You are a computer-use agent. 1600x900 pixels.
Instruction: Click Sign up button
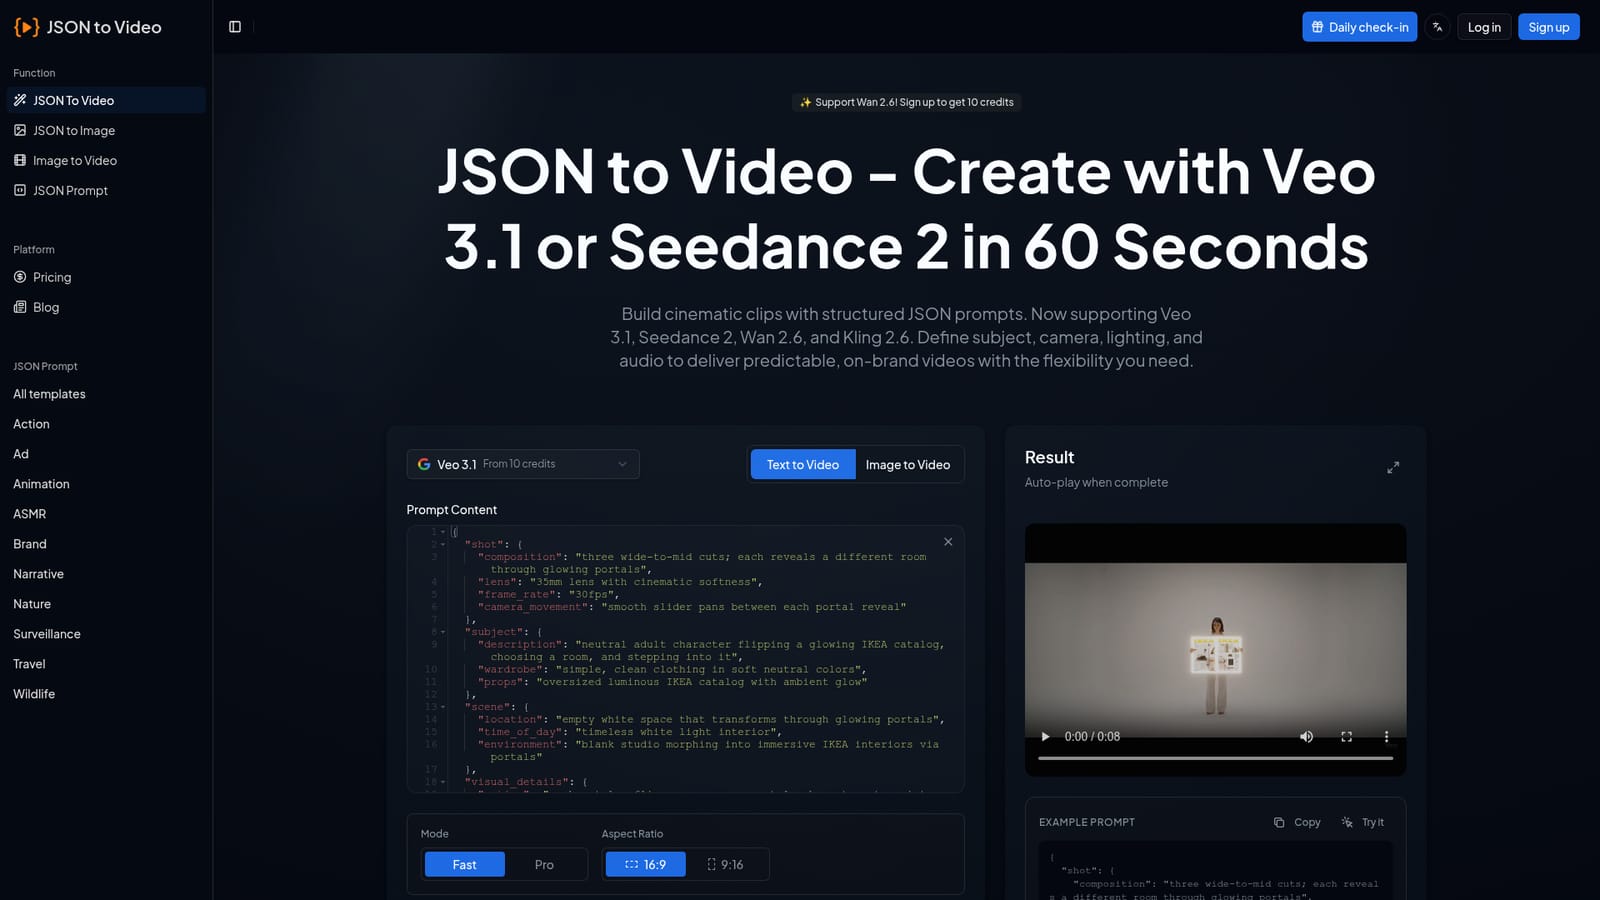point(1549,27)
